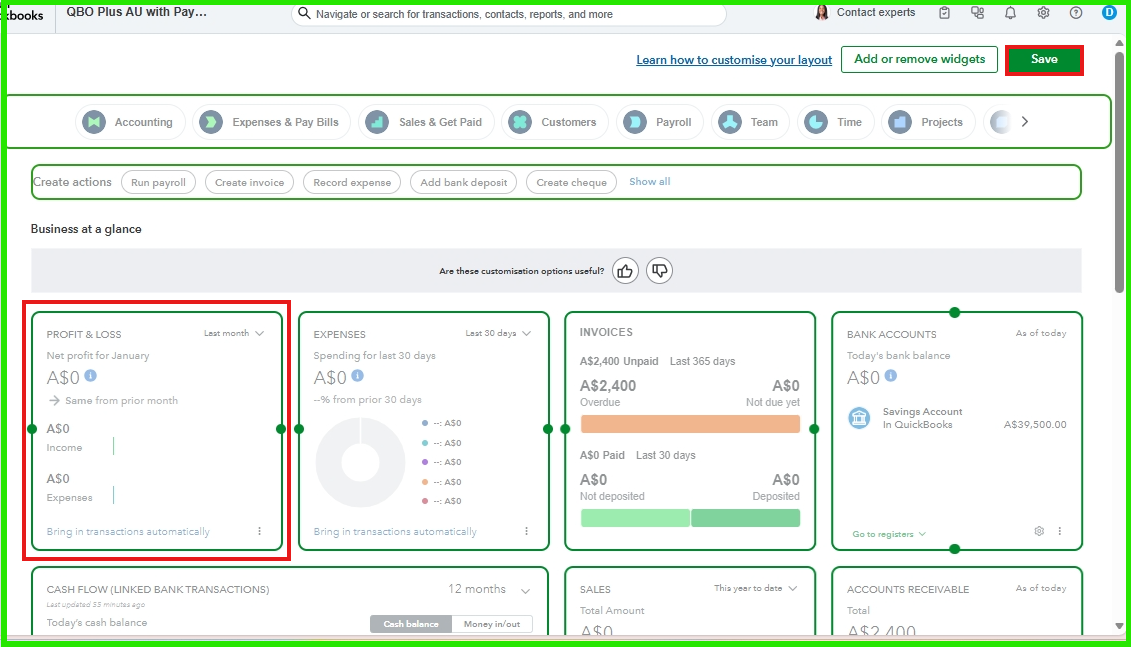Click the thumbs up feedback icon
Image resolution: width=1131 pixels, height=647 pixels.
click(625, 271)
